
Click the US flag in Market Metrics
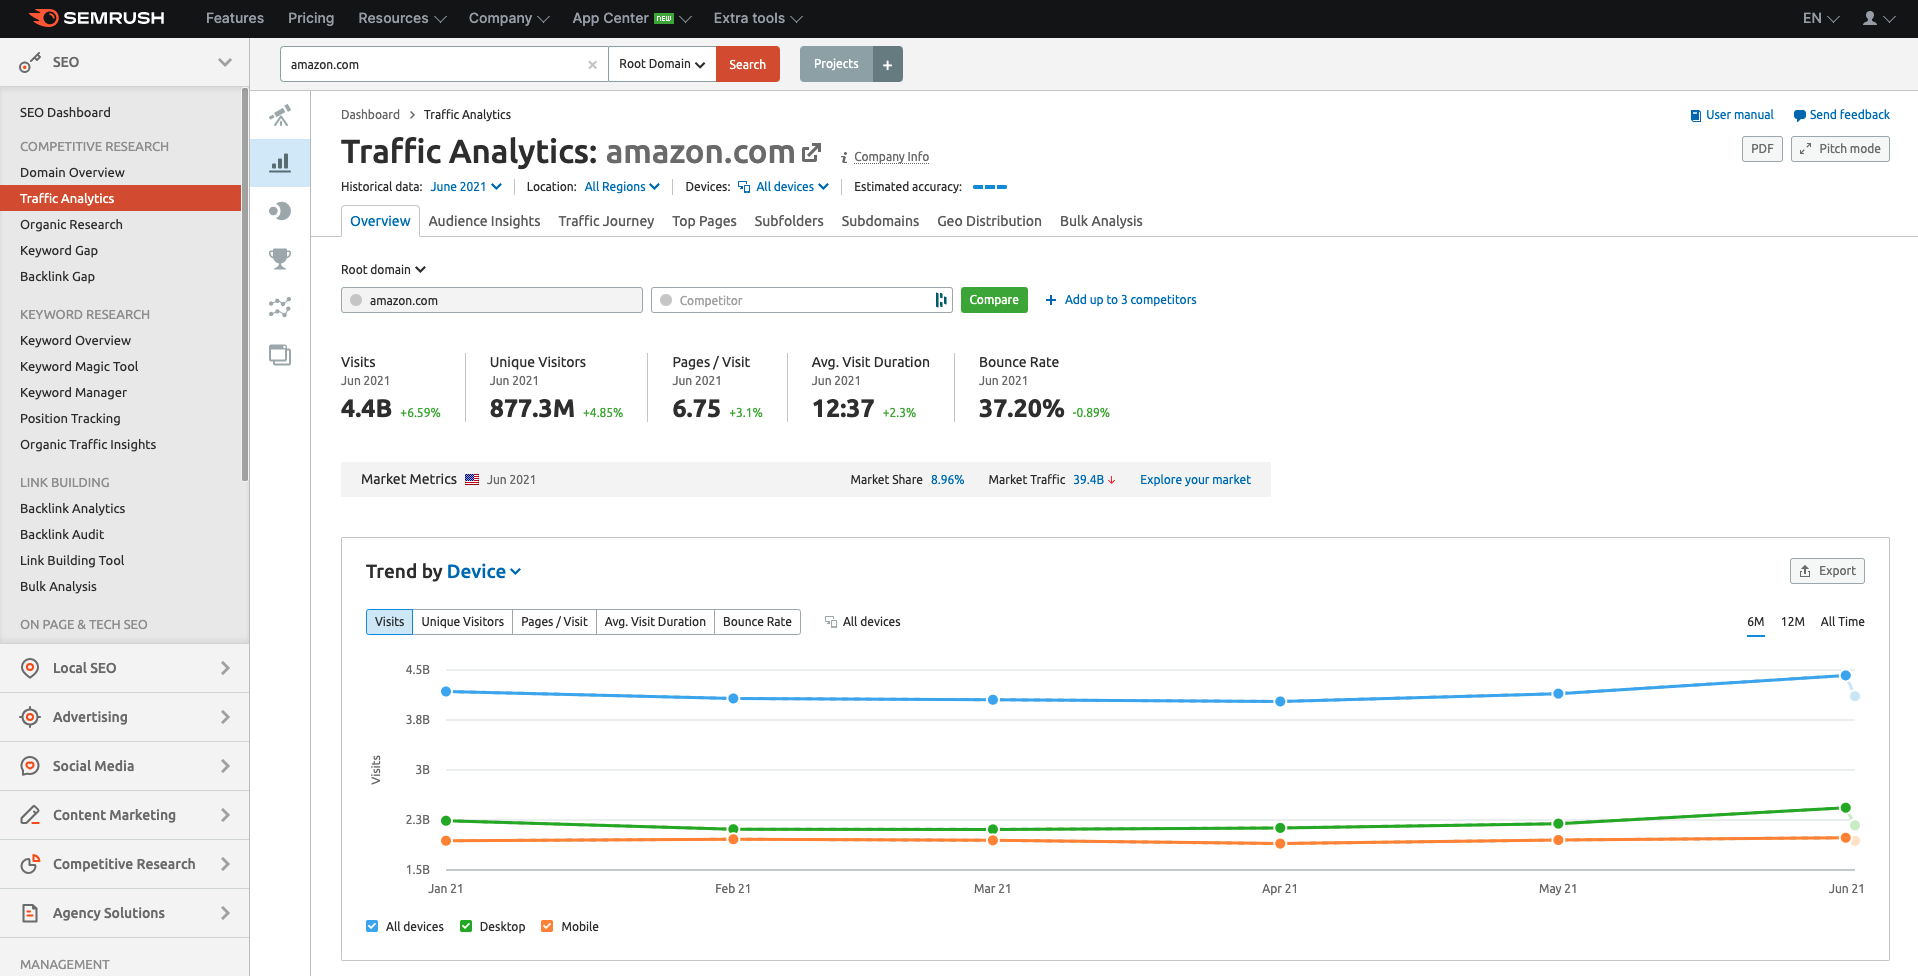click(x=472, y=479)
